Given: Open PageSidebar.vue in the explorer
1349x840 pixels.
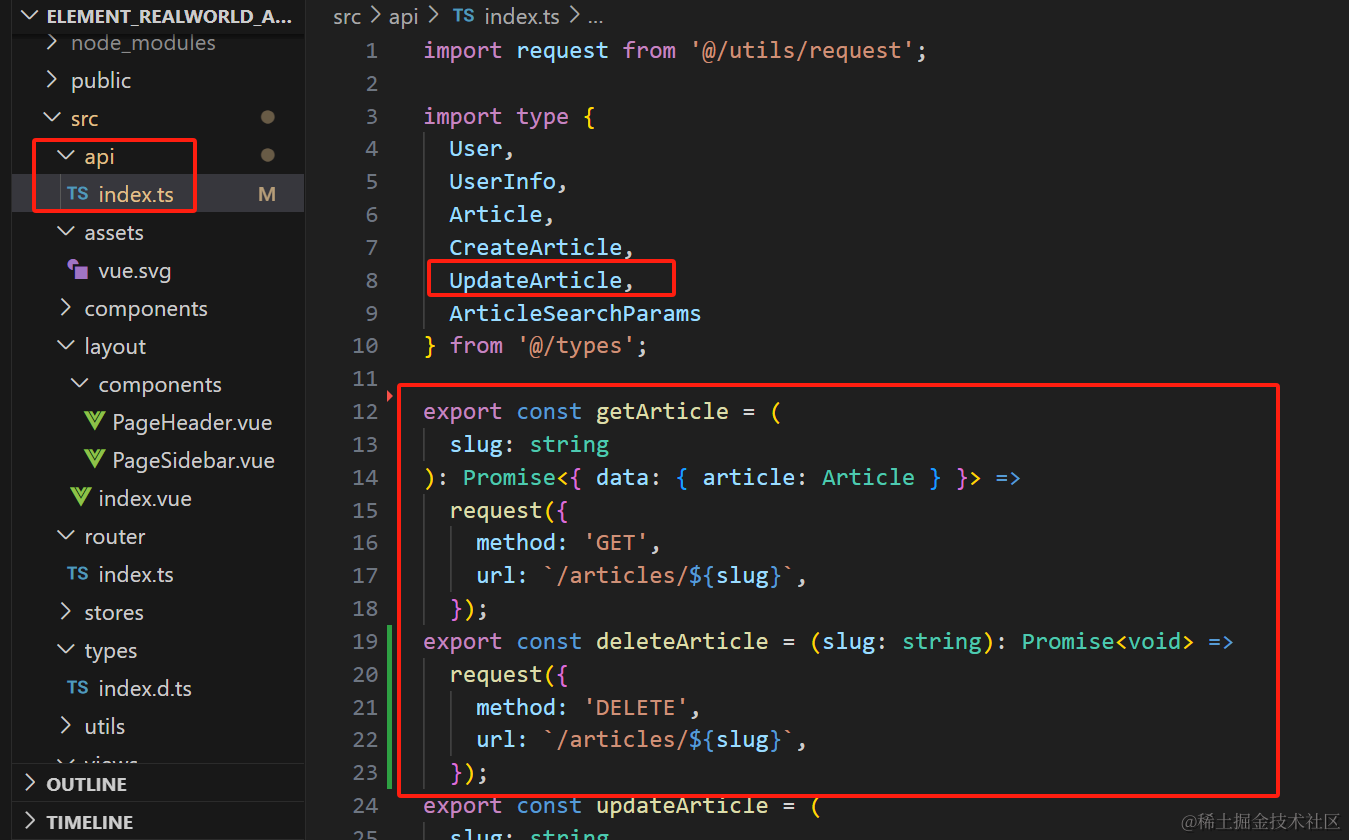Looking at the screenshot, I should click(194, 461).
